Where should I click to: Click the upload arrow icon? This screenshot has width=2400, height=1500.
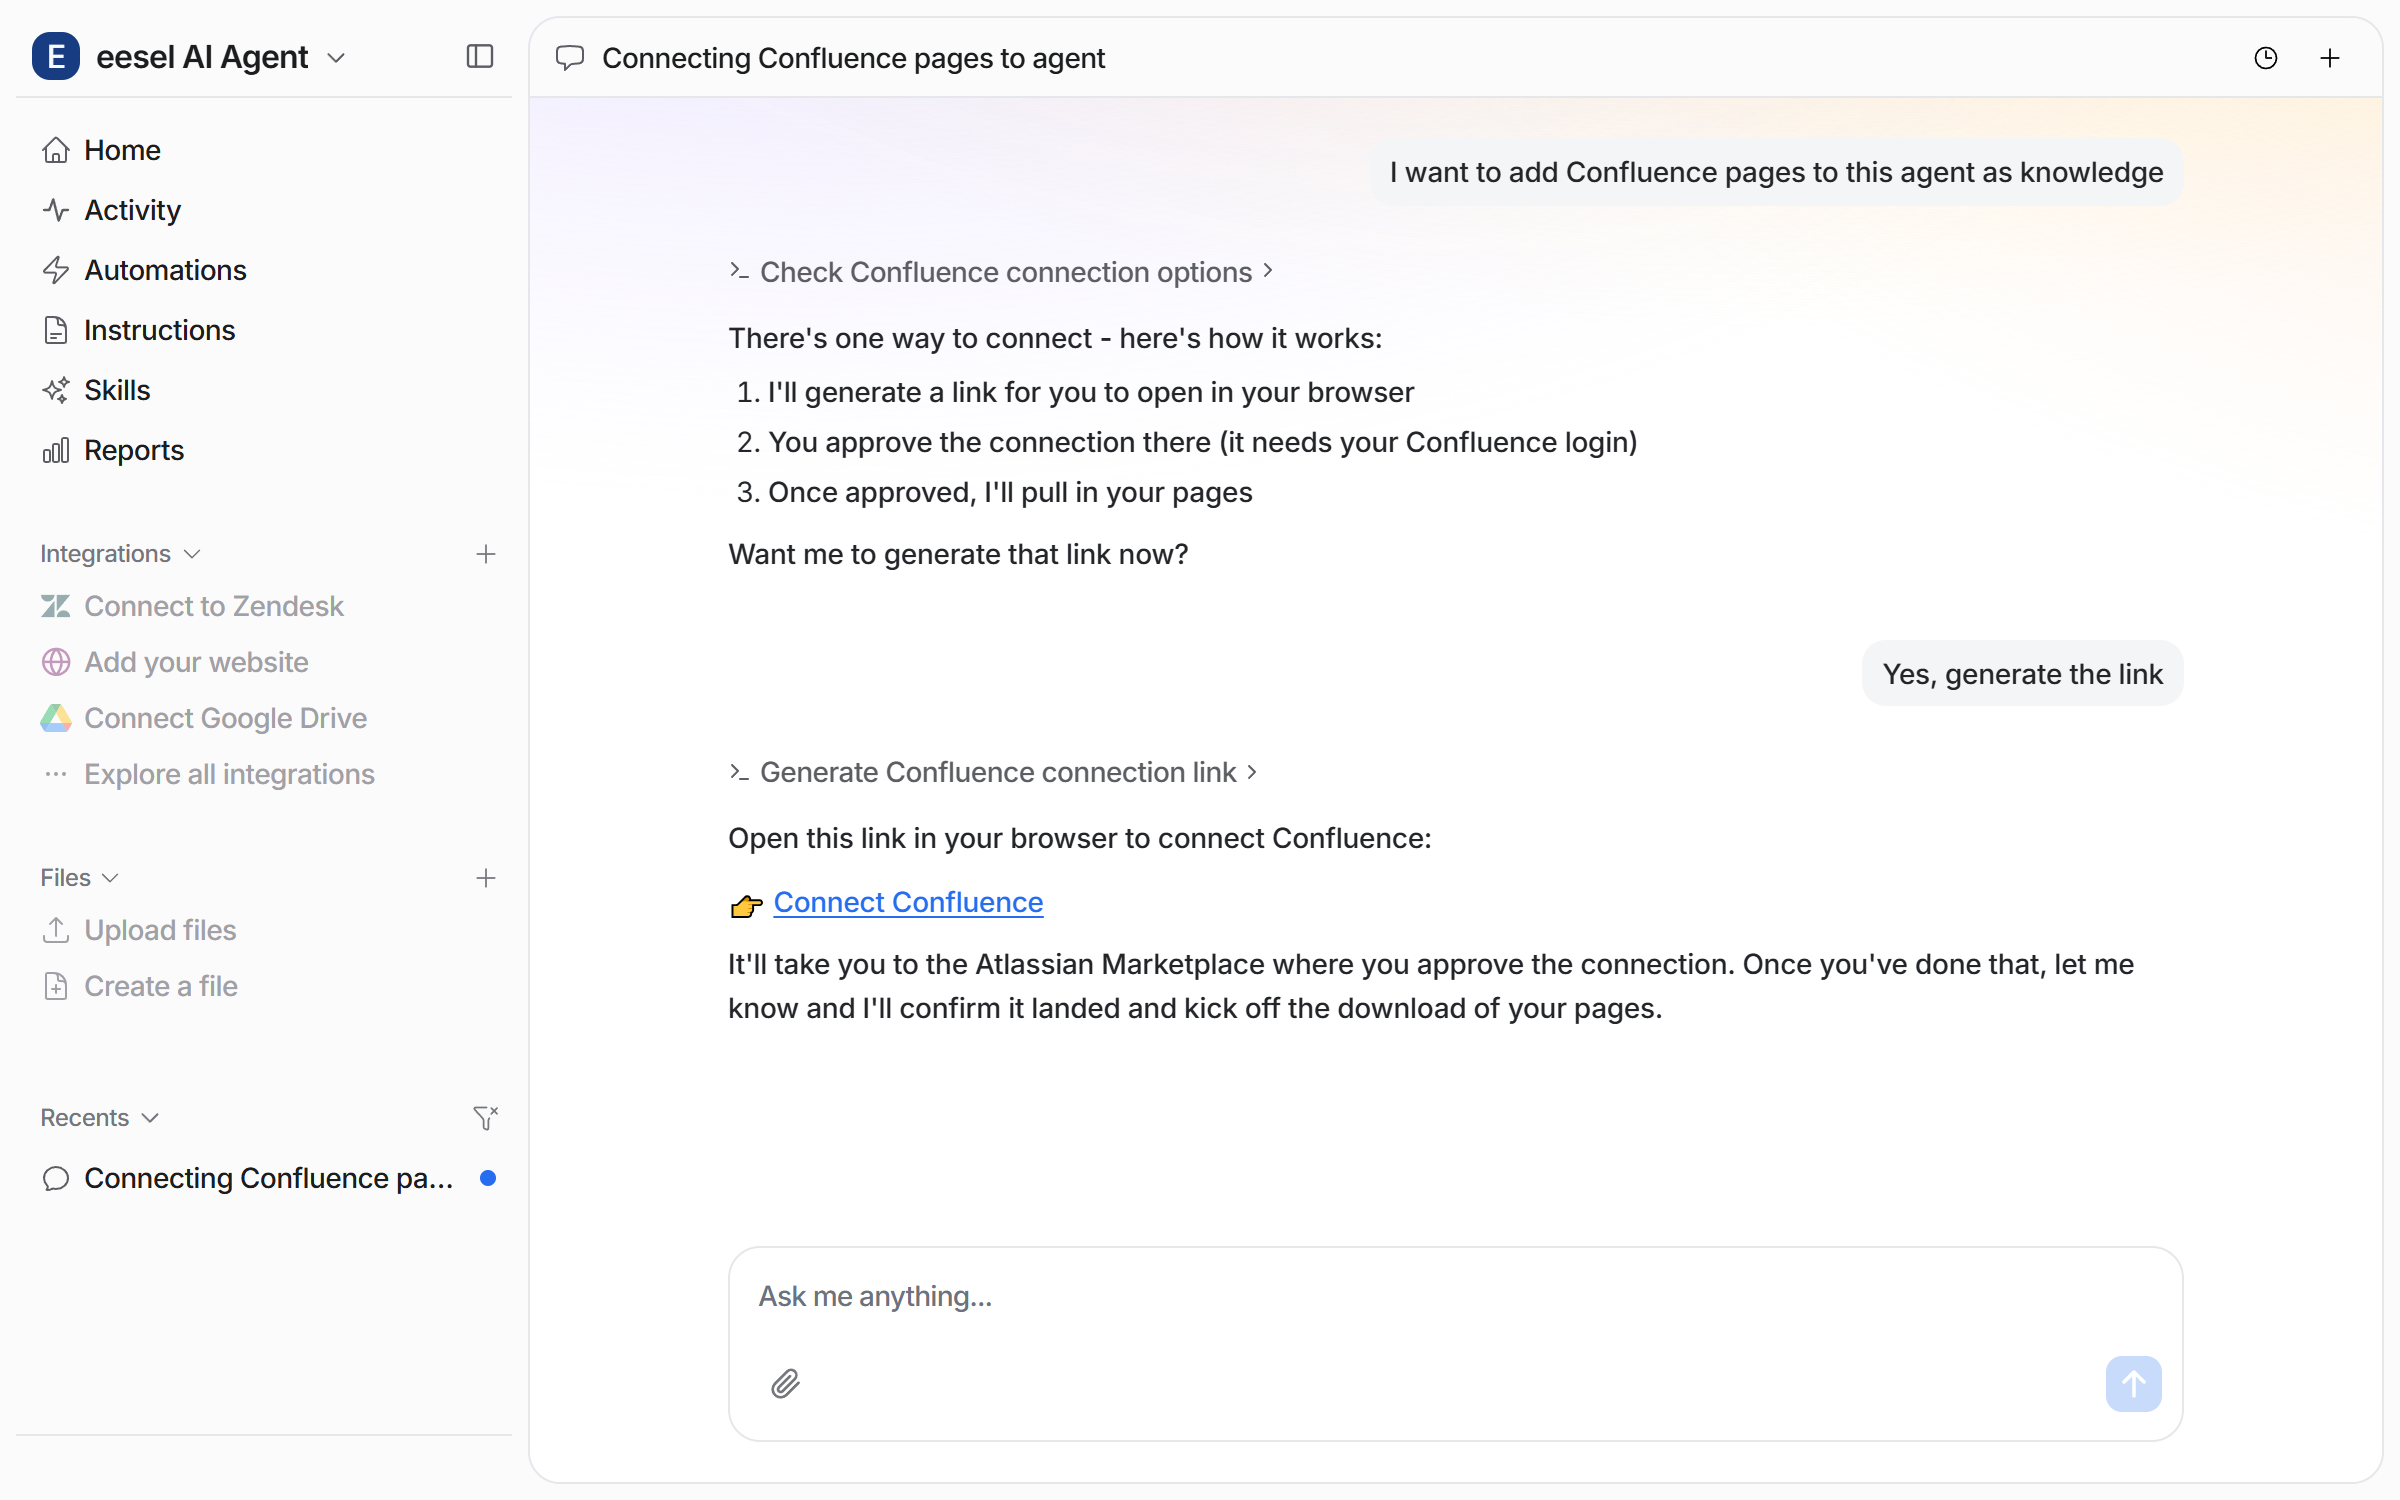(56, 930)
